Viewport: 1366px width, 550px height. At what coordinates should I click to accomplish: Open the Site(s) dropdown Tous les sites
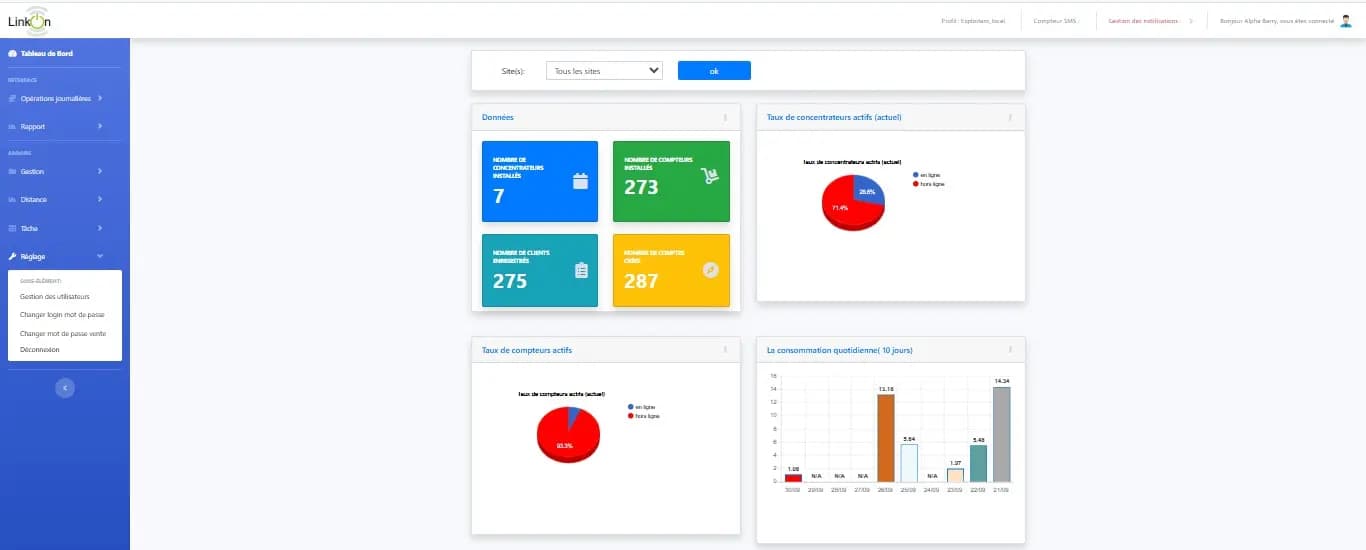(x=604, y=71)
